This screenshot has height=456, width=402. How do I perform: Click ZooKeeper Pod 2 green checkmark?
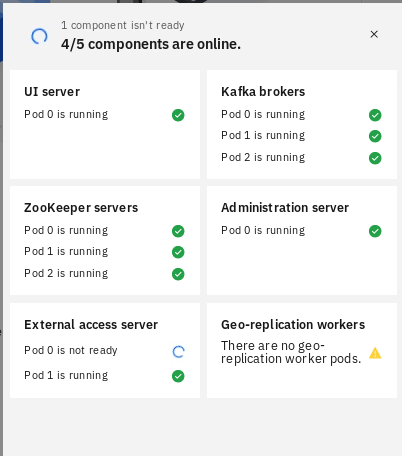(x=178, y=274)
